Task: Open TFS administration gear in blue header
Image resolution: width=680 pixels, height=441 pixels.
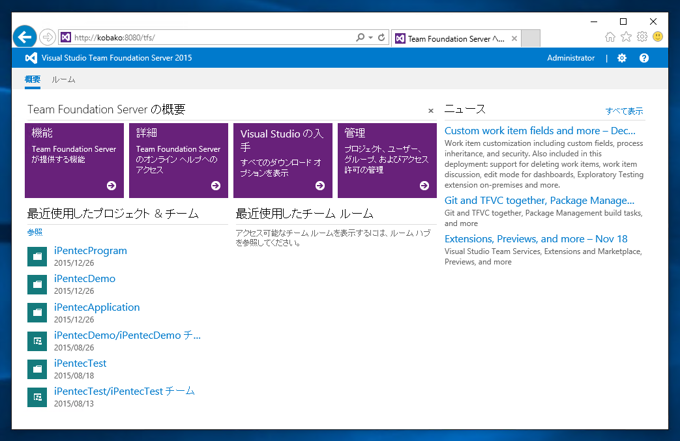Action: point(622,58)
